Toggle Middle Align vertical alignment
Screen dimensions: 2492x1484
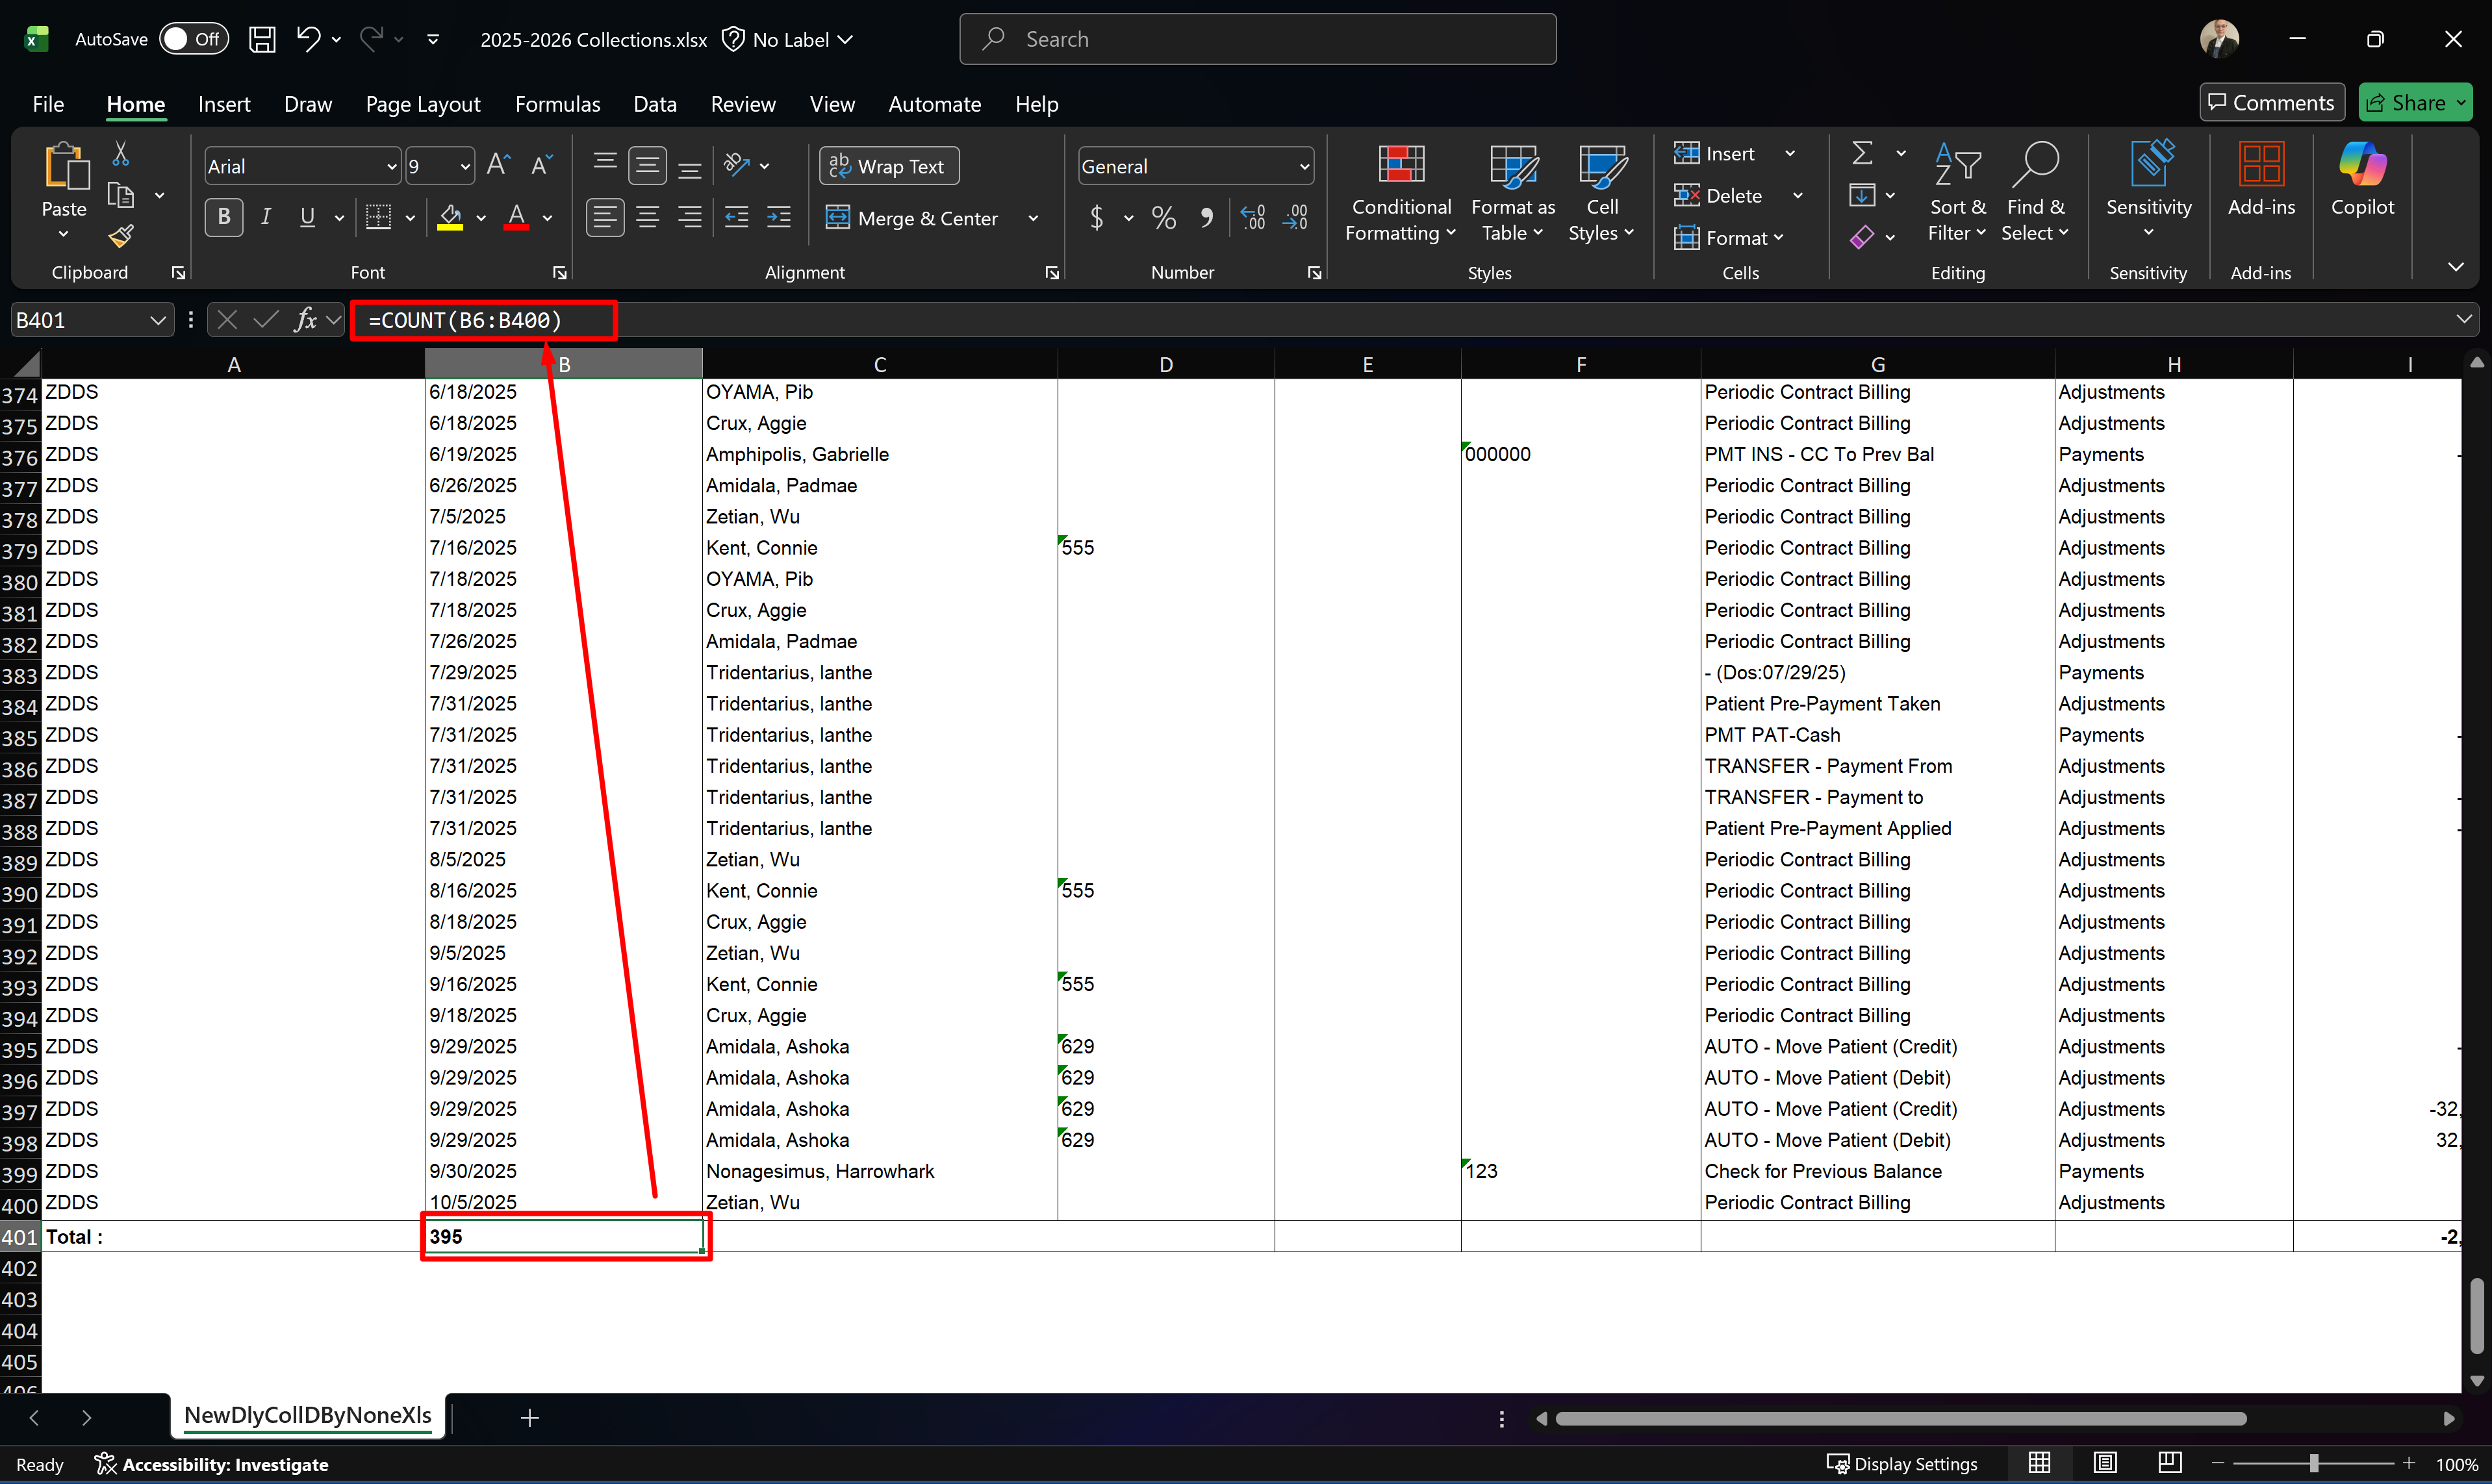(648, 165)
